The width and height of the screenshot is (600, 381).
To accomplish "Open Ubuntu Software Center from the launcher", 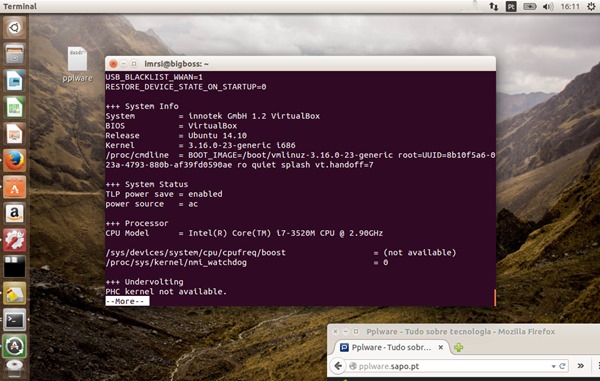I will click(x=15, y=187).
